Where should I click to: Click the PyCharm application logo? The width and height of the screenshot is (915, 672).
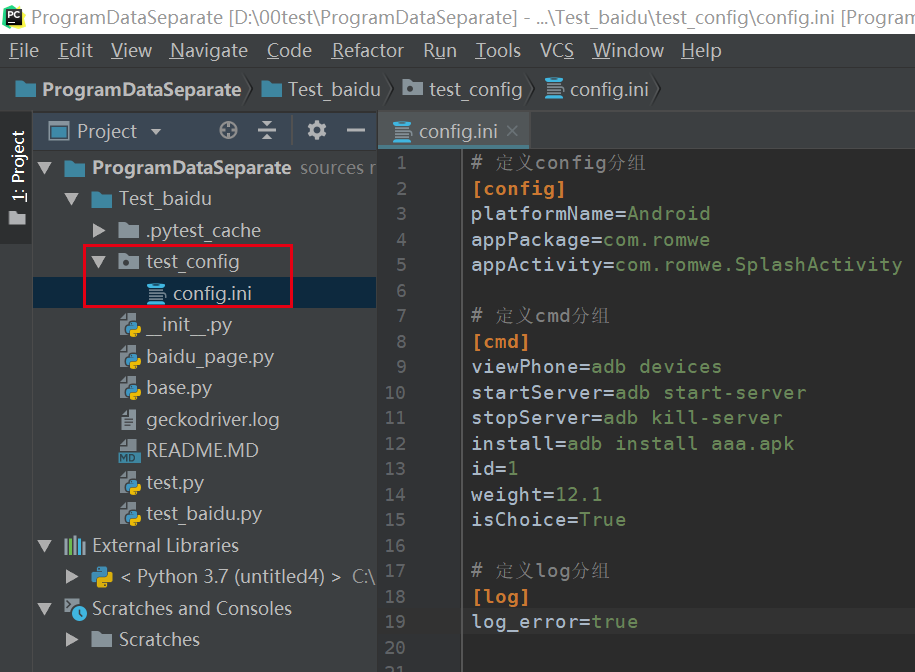13,17
